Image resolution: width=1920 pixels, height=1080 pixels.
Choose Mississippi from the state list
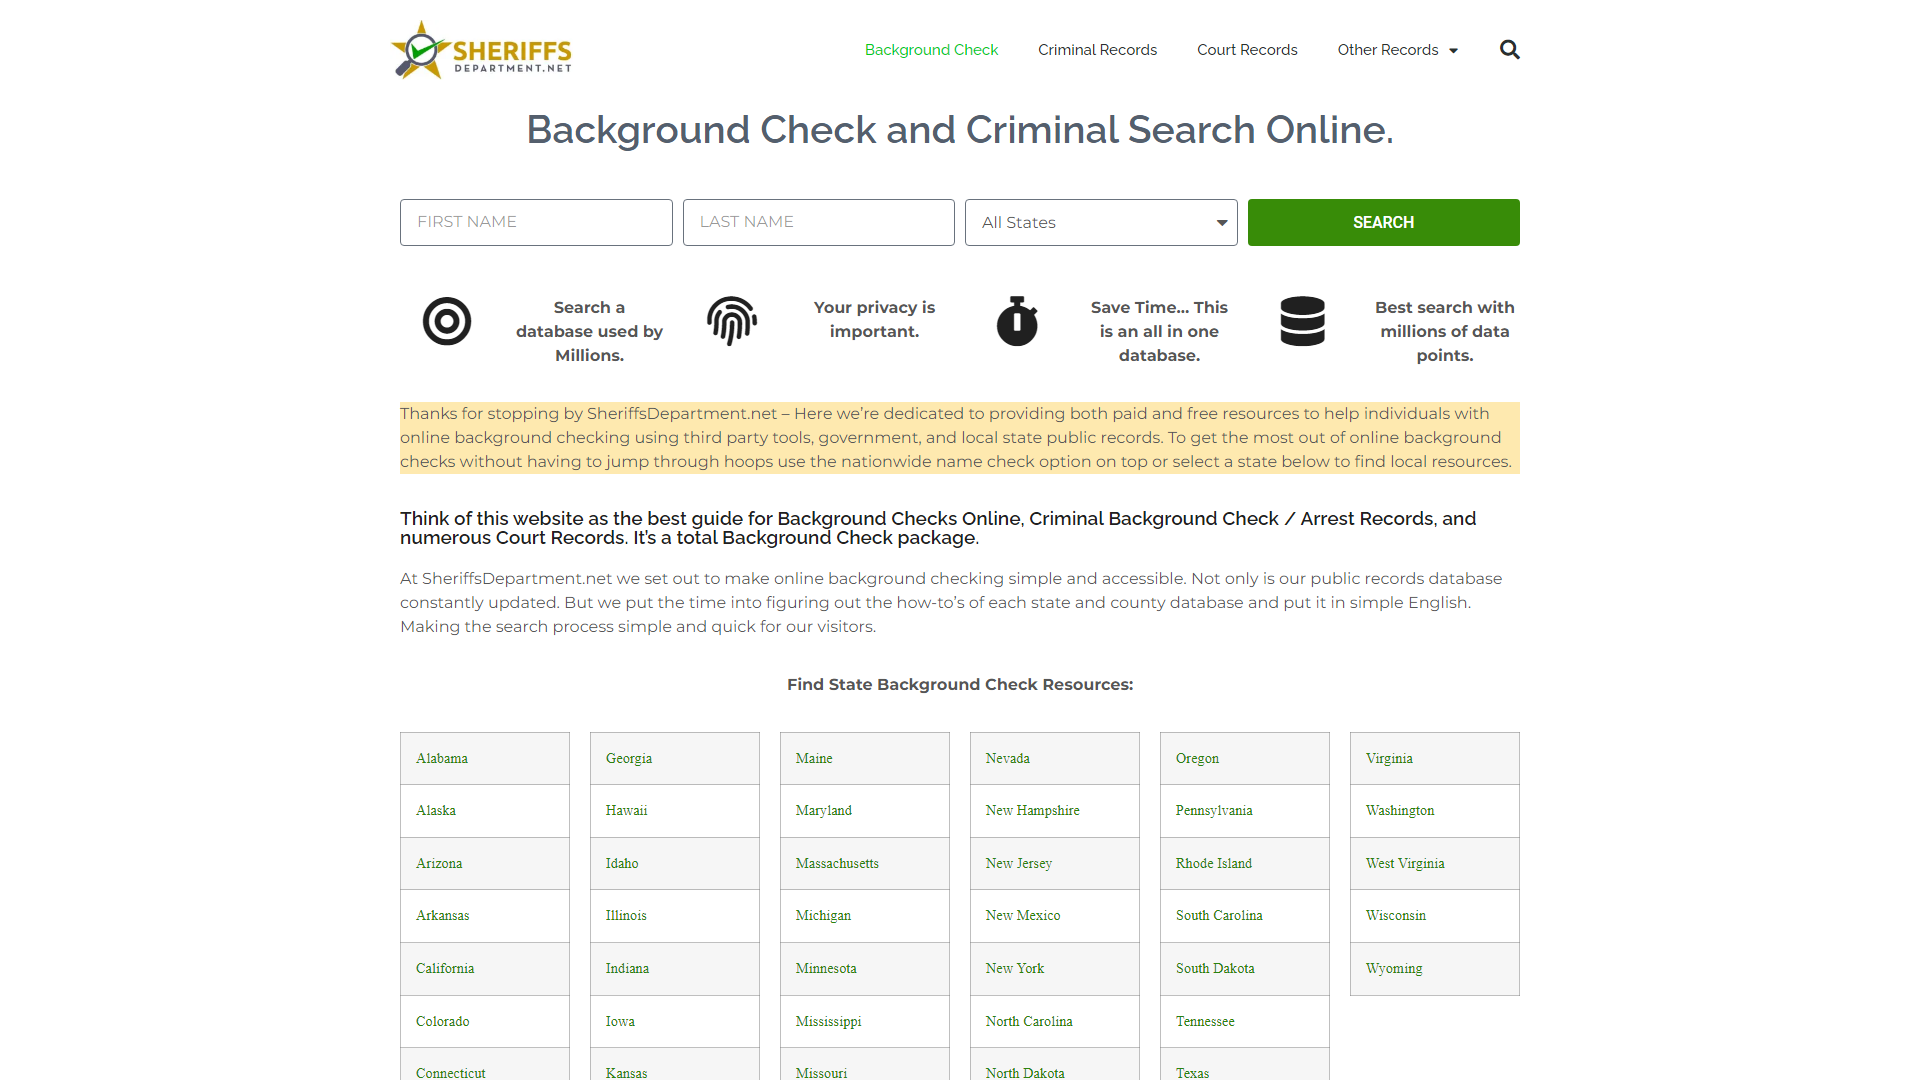pyautogui.click(x=828, y=1022)
